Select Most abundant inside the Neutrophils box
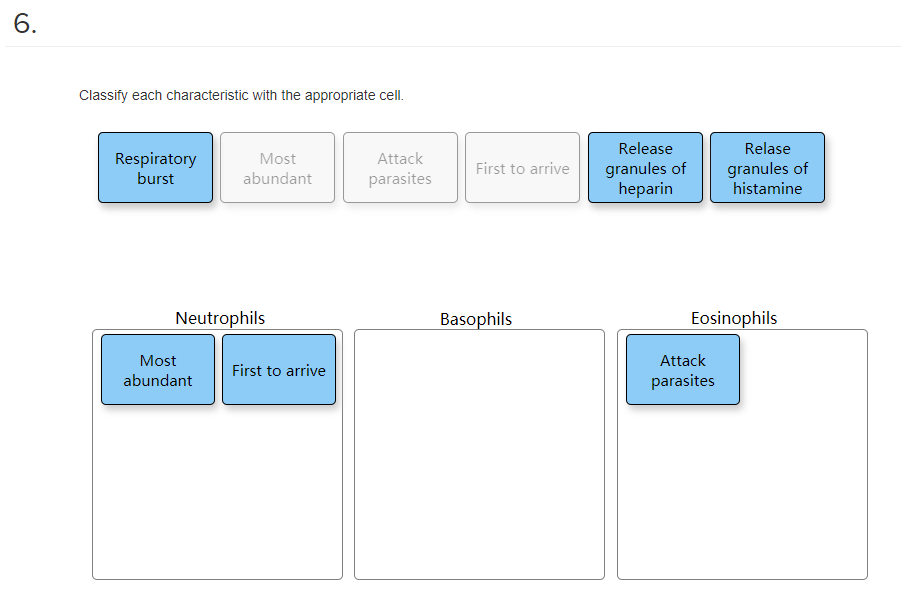This screenshot has height=598, width=901. pyautogui.click(x=157, y=369)
